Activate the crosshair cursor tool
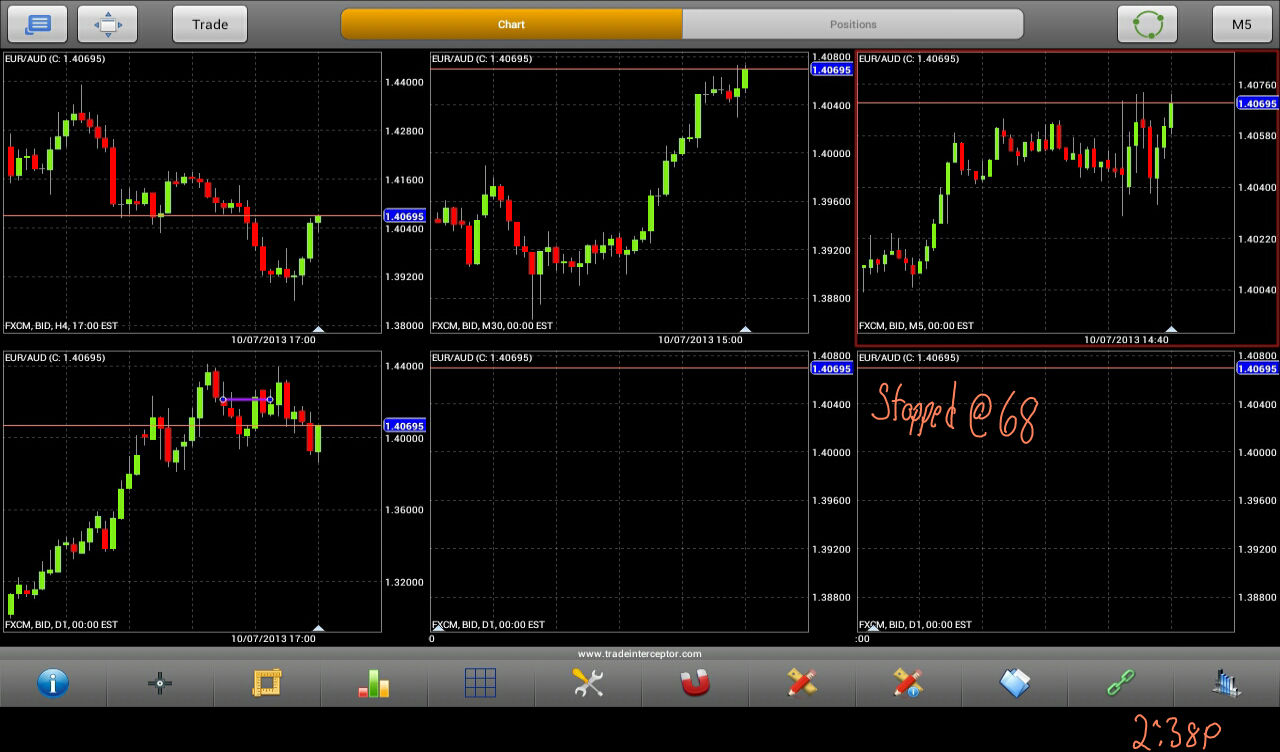 [x=160, y=683]
